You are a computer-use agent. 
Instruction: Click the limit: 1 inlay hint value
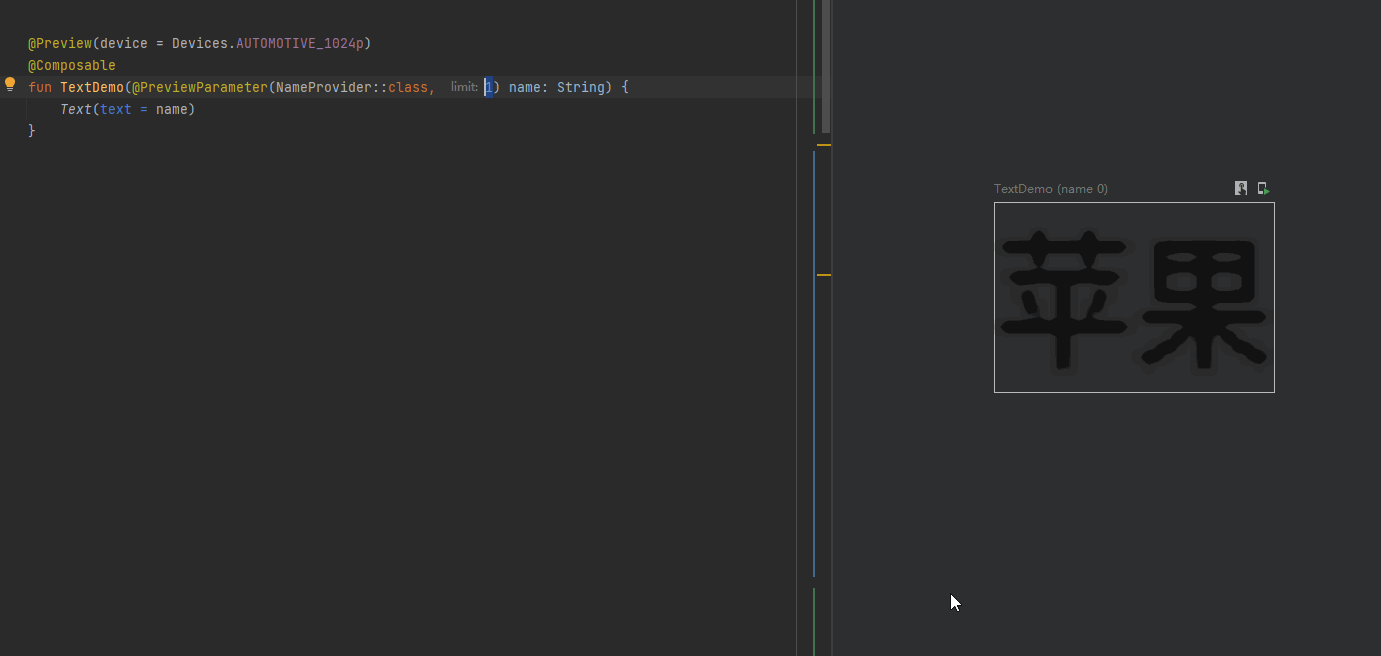coord(487,87)
